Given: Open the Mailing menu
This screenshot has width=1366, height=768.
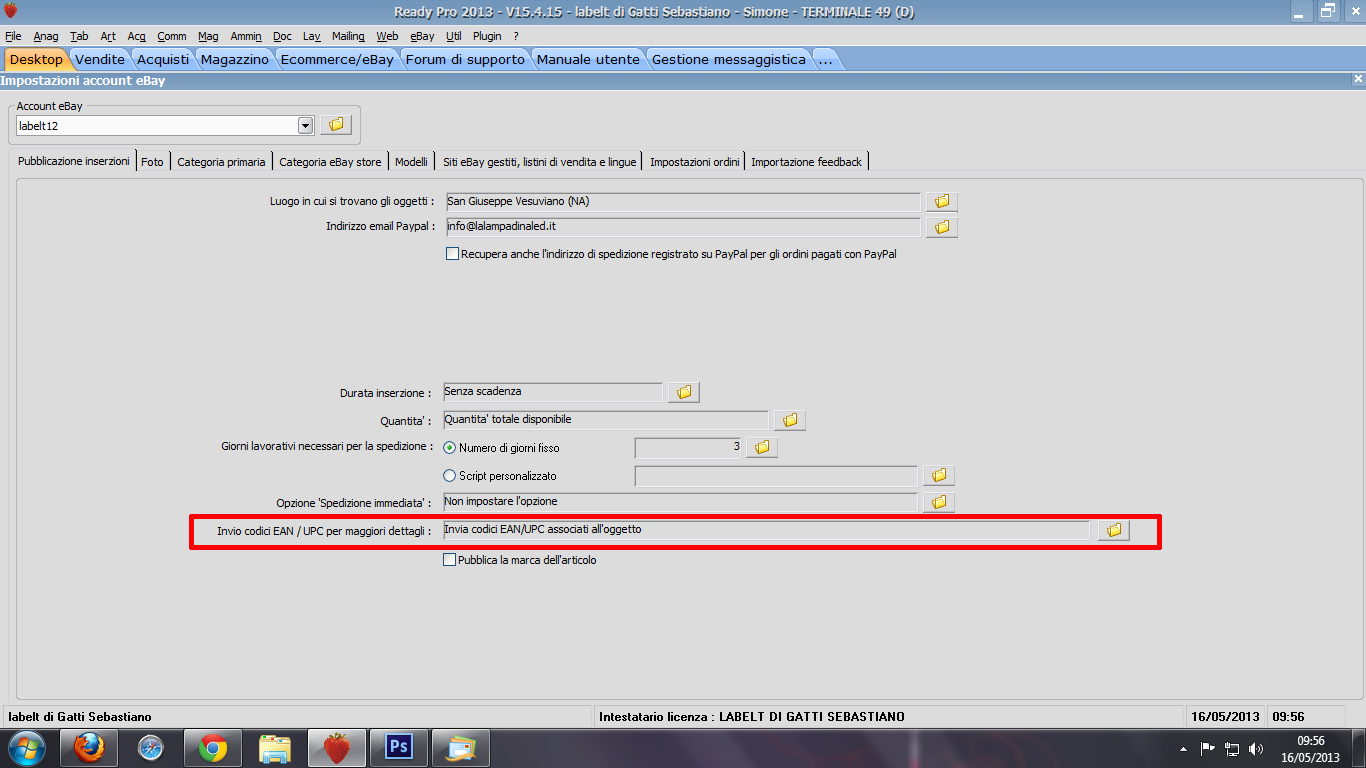Looking at the screenshot, I should click(x=348, y=36).
